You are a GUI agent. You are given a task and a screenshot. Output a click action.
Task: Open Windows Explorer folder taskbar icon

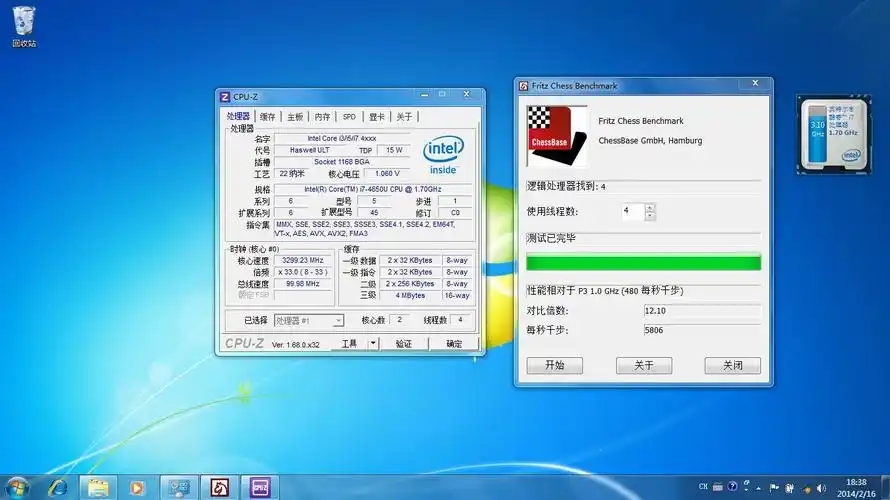point(98,488)
